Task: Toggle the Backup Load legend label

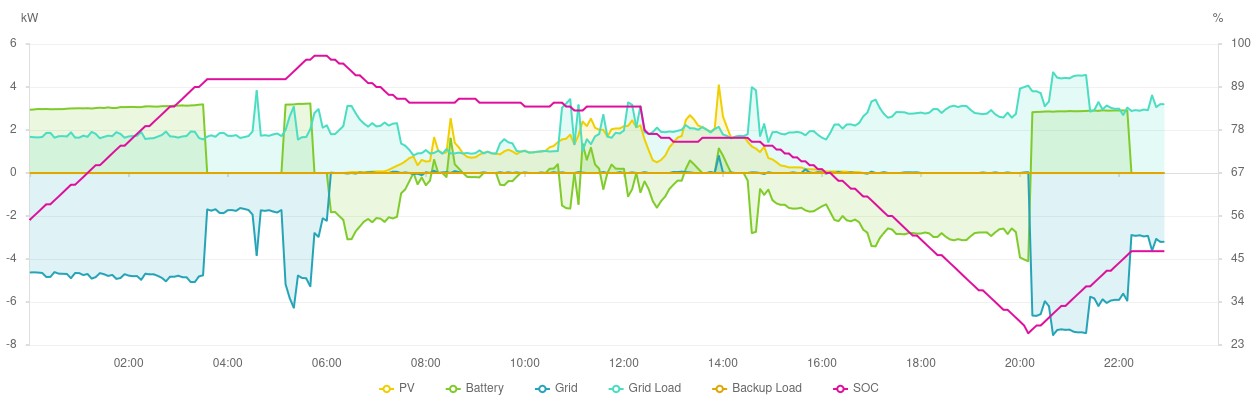Action: coord(766,388)
